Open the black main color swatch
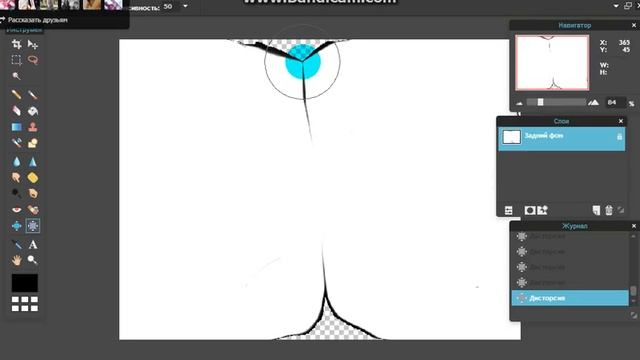 [24, 283]
